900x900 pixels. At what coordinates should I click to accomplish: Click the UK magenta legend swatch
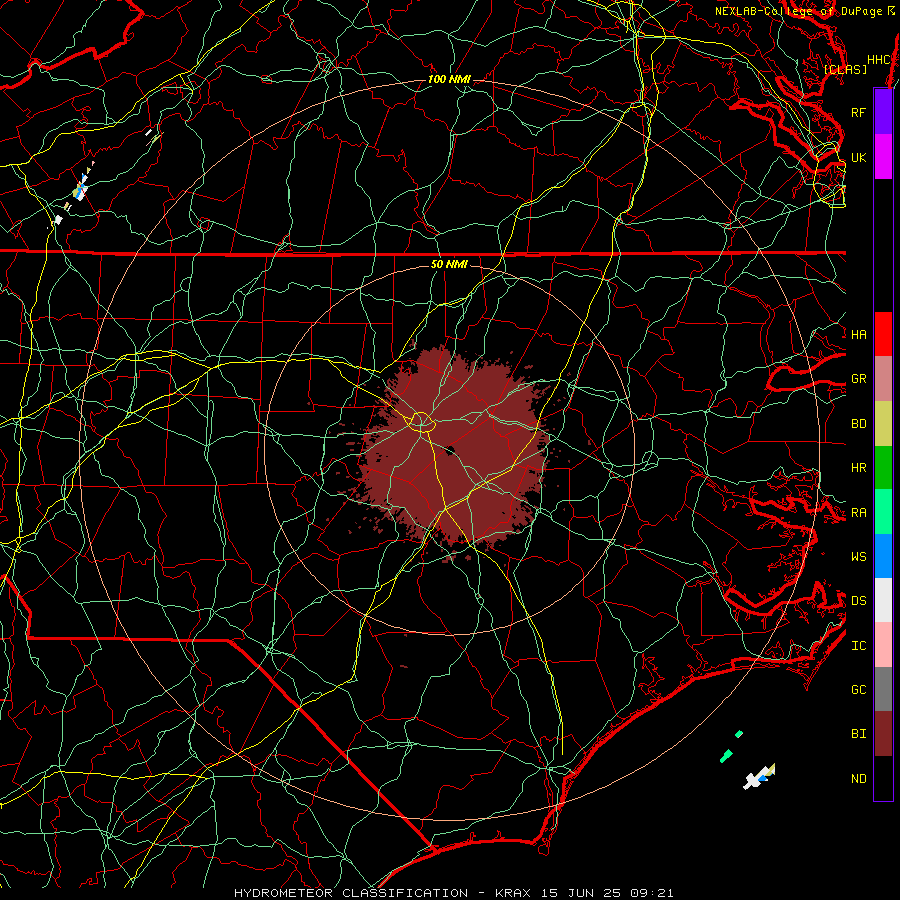tap(883, 157)
